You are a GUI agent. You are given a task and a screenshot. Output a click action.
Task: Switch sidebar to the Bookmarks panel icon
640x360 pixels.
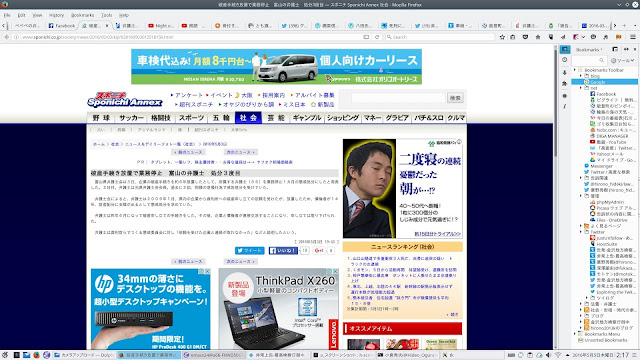565,49
